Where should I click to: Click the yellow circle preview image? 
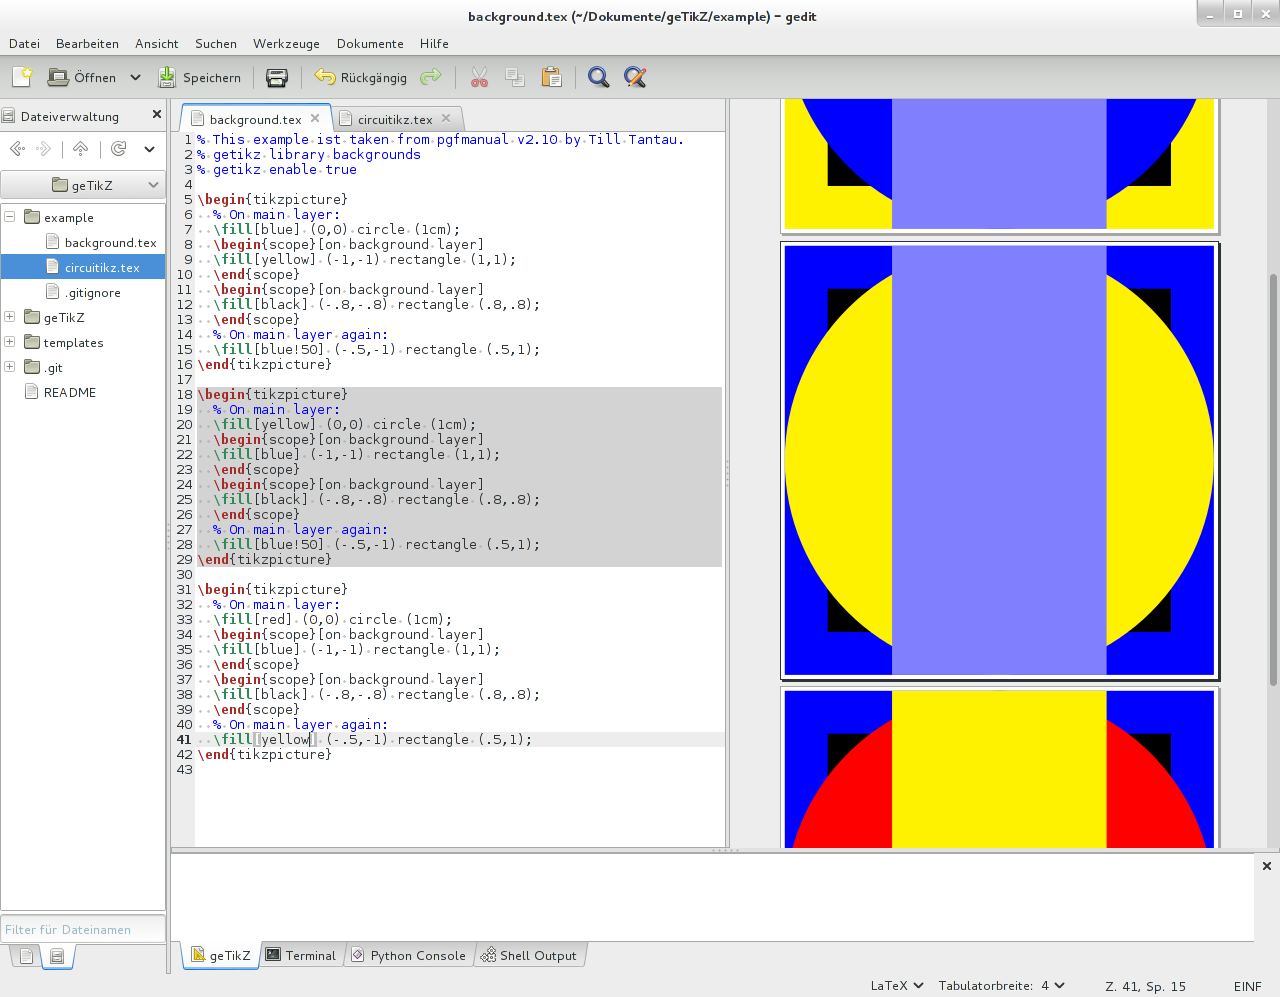coord(999,460)
